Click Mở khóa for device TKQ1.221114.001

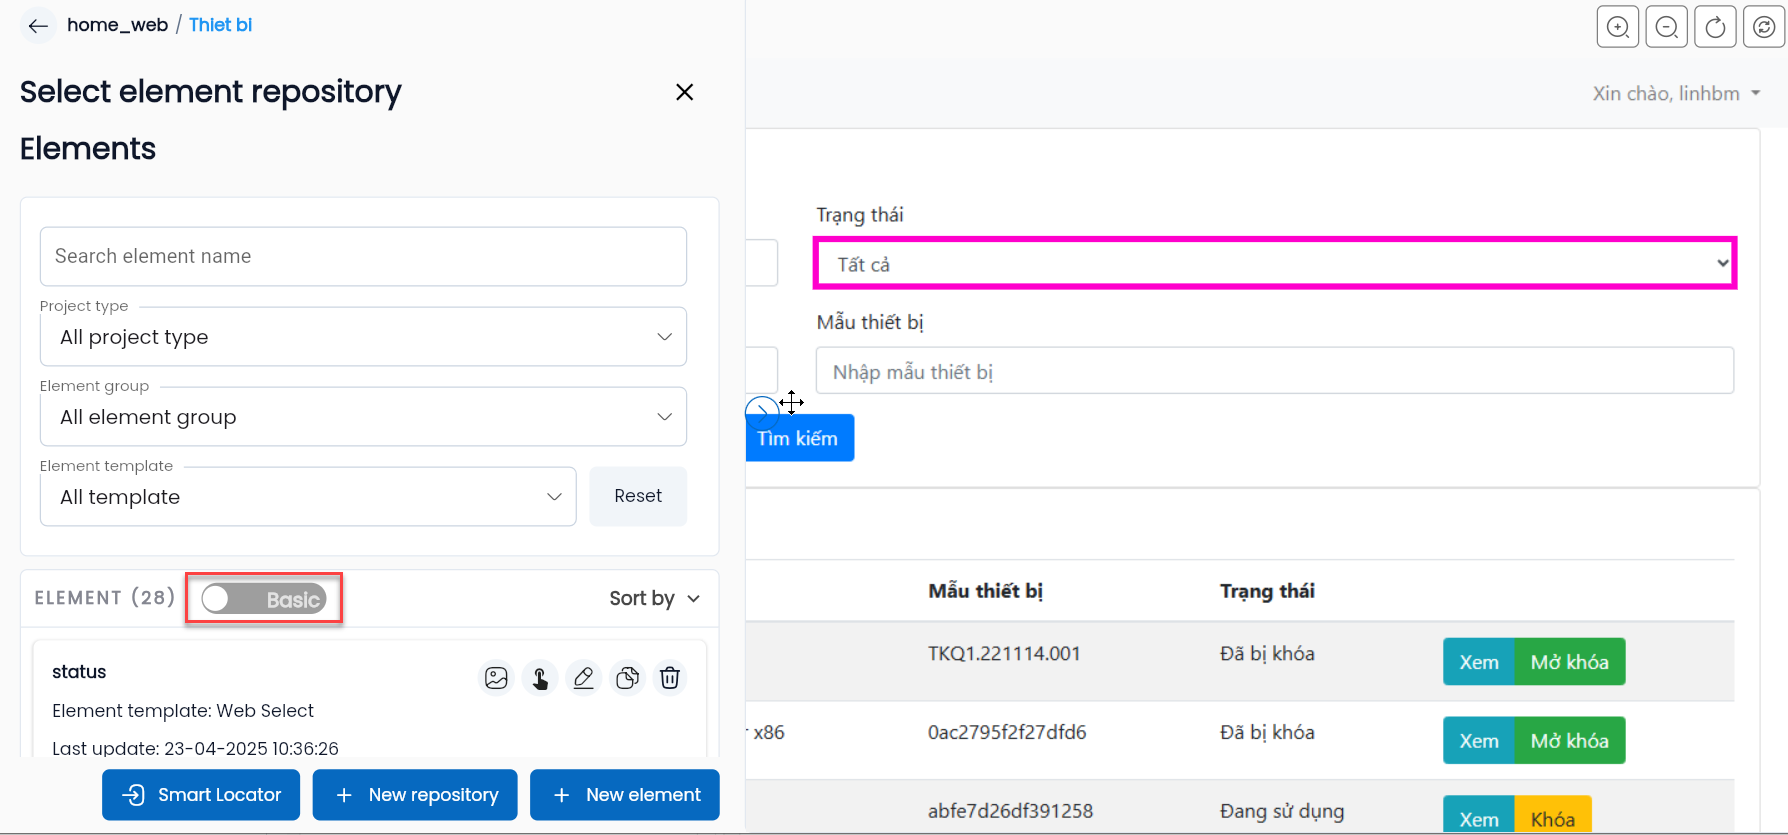pyautogui.click(x=1570, y=662)
